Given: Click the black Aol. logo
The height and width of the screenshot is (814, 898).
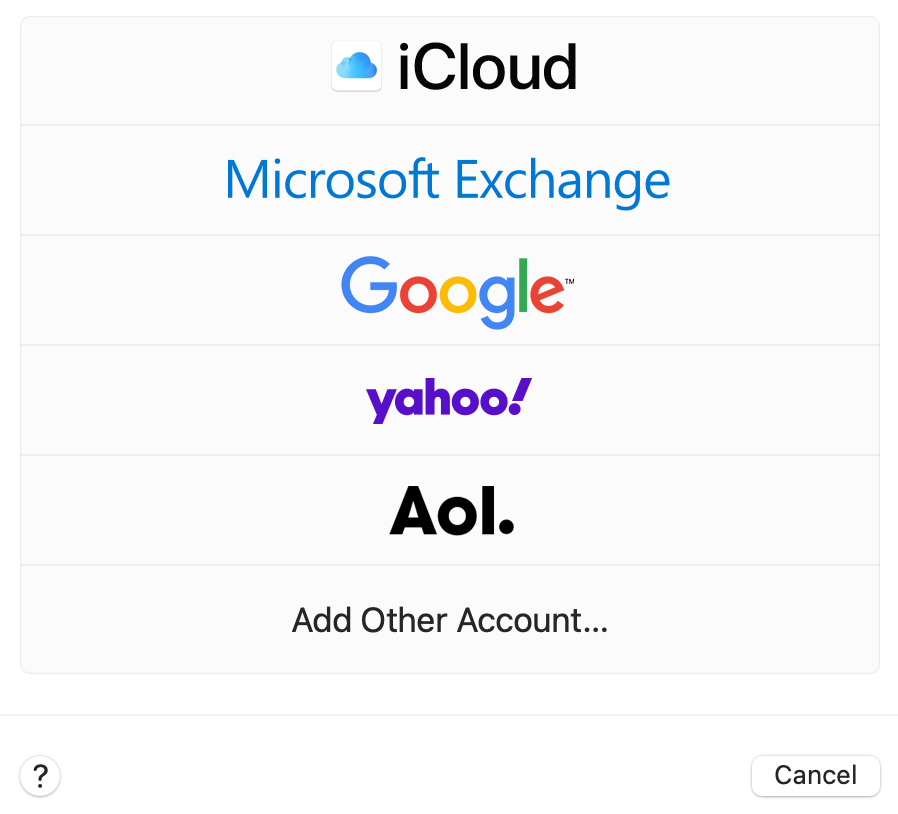Looking at the screenshot, I should 451,511.
